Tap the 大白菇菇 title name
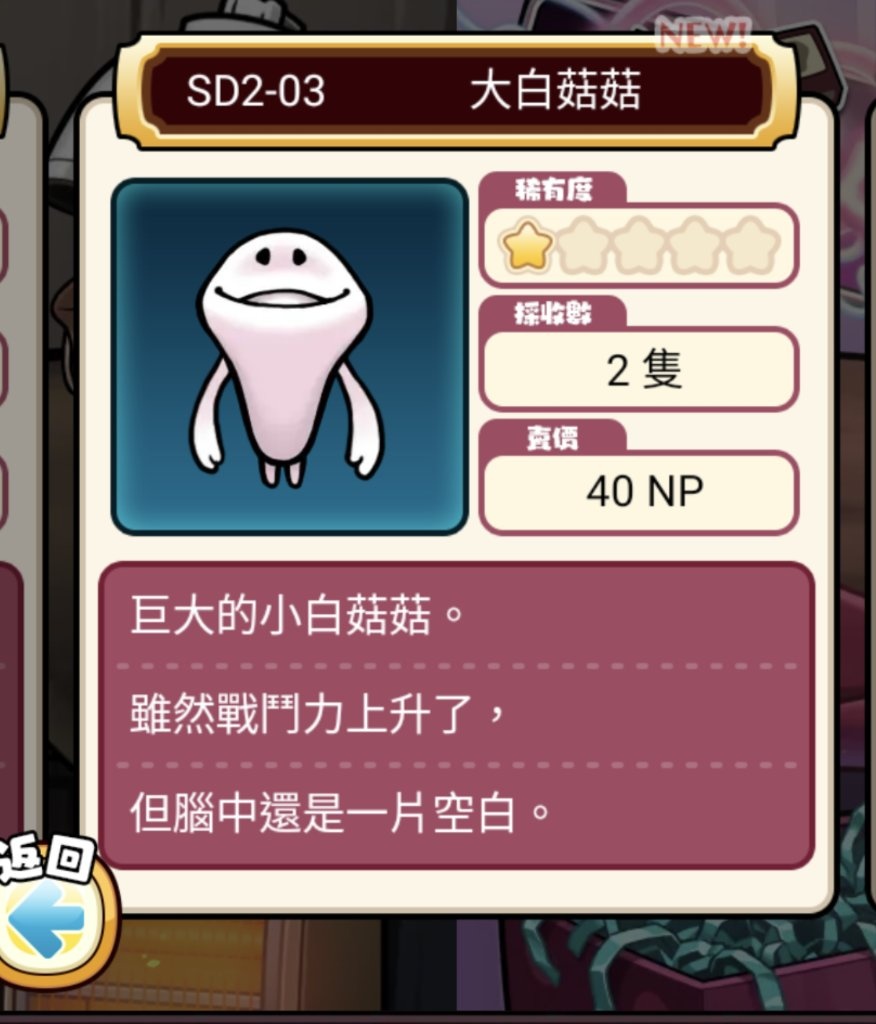876x1024 pixels. (556, 91)
